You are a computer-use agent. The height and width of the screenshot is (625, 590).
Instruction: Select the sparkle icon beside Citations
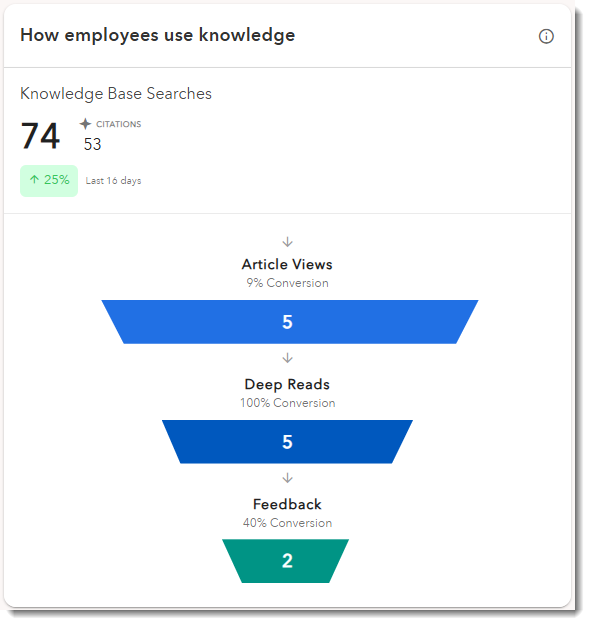86,125
